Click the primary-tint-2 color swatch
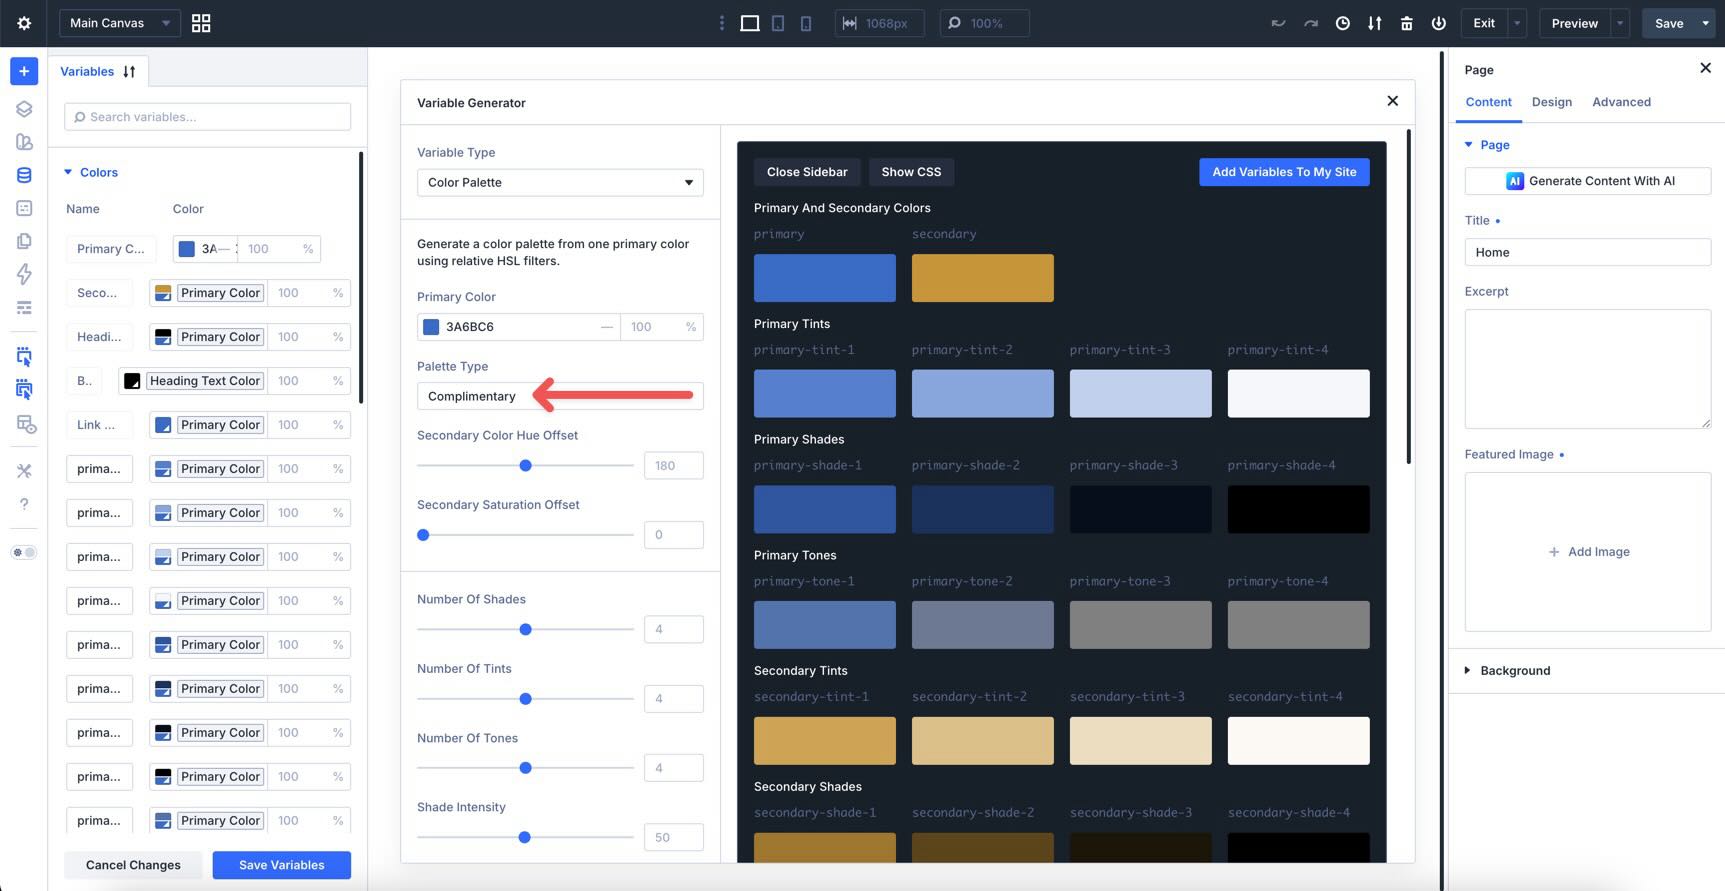This screenshot has width=1725, height=891. click(982, 393)
